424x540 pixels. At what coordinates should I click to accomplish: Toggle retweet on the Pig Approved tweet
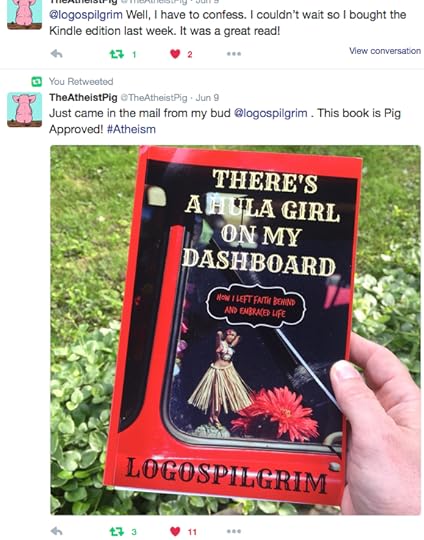(117, 531)
